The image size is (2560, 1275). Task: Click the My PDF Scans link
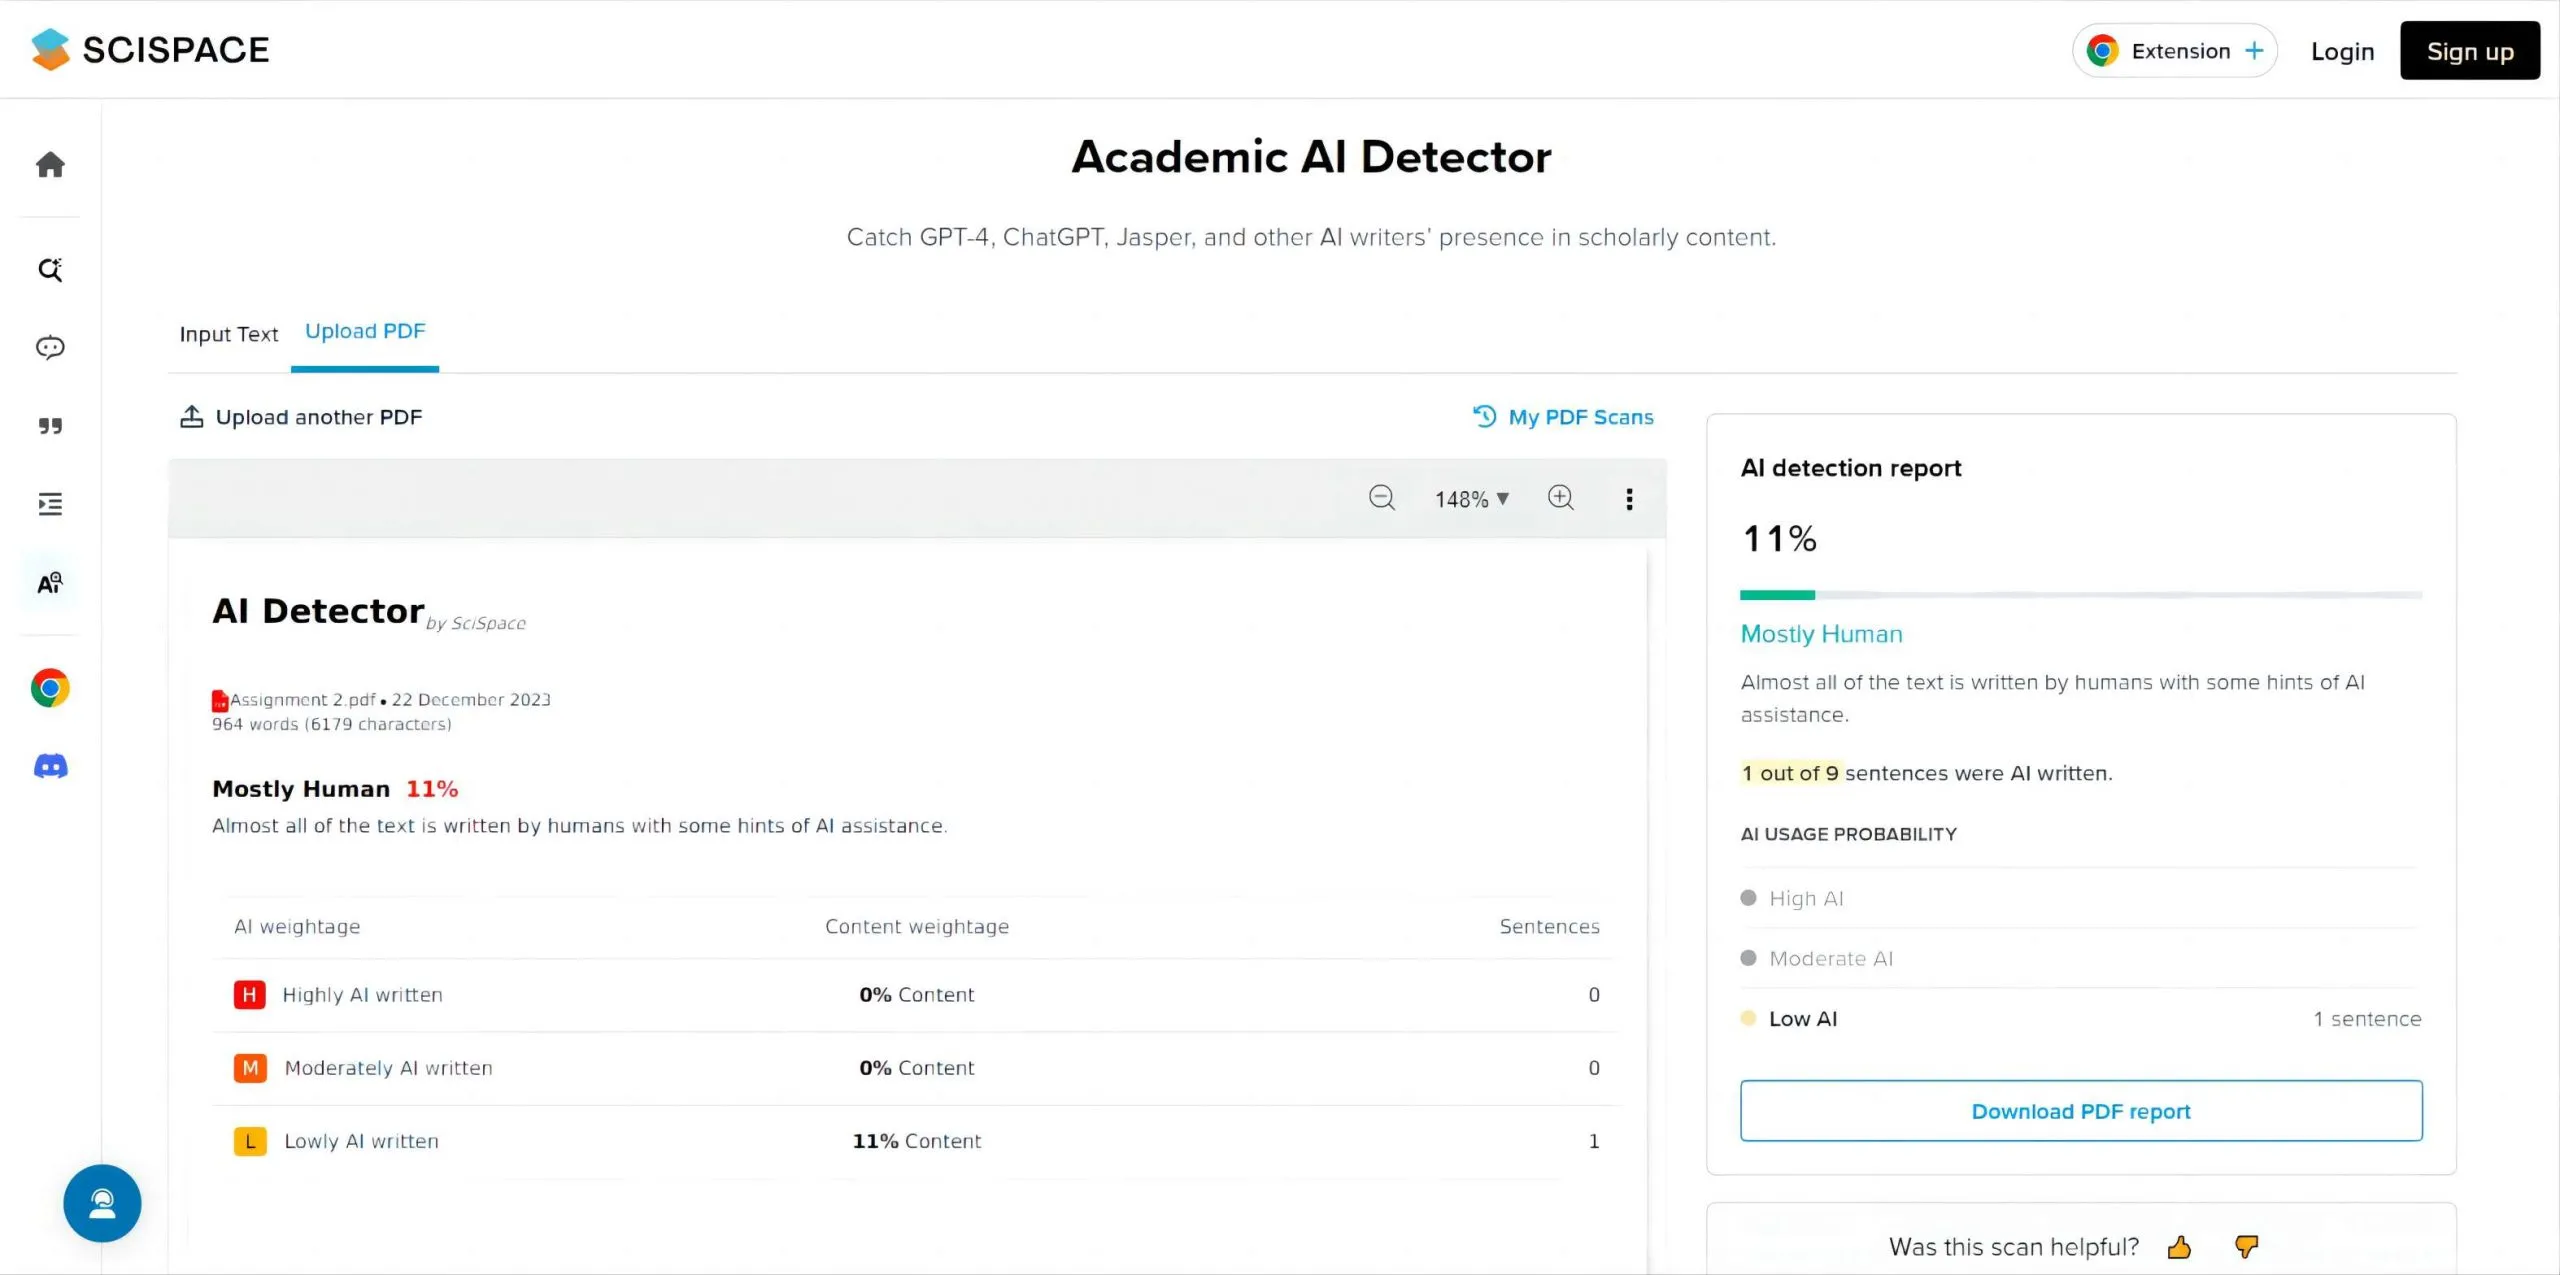point(1561,416)
